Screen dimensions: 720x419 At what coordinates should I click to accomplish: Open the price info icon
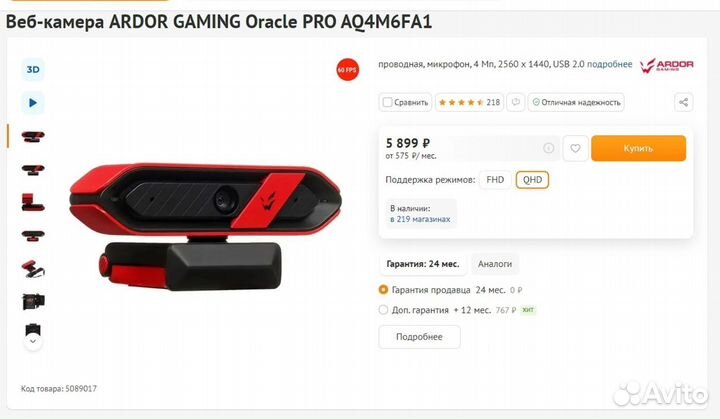548,148
